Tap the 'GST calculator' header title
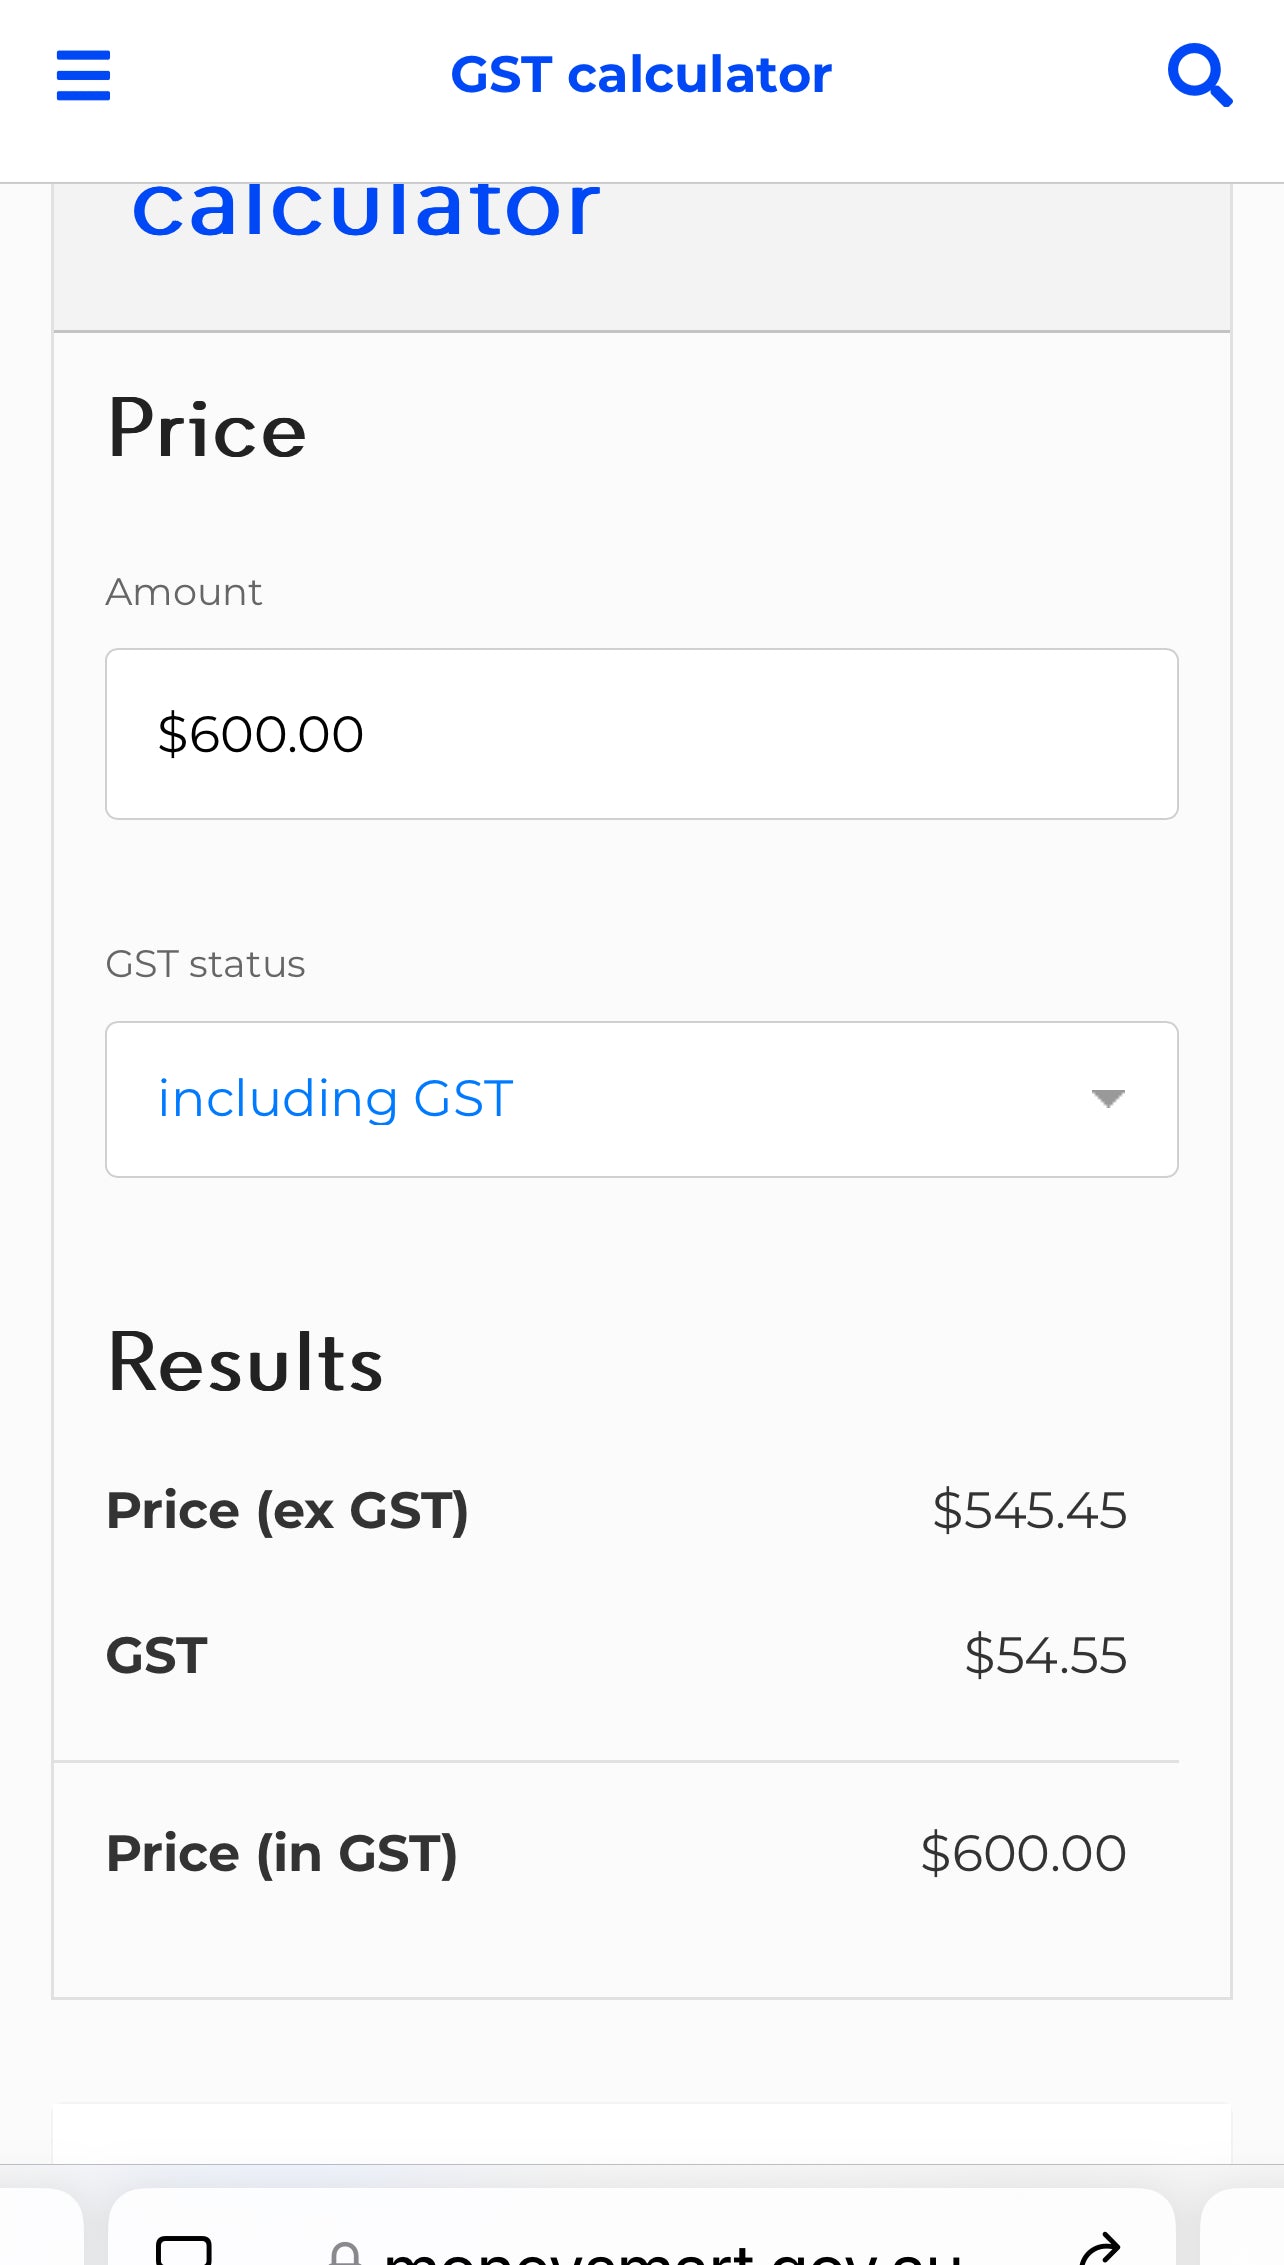The image size is (1284, 2265). click(x=641, y=75)
